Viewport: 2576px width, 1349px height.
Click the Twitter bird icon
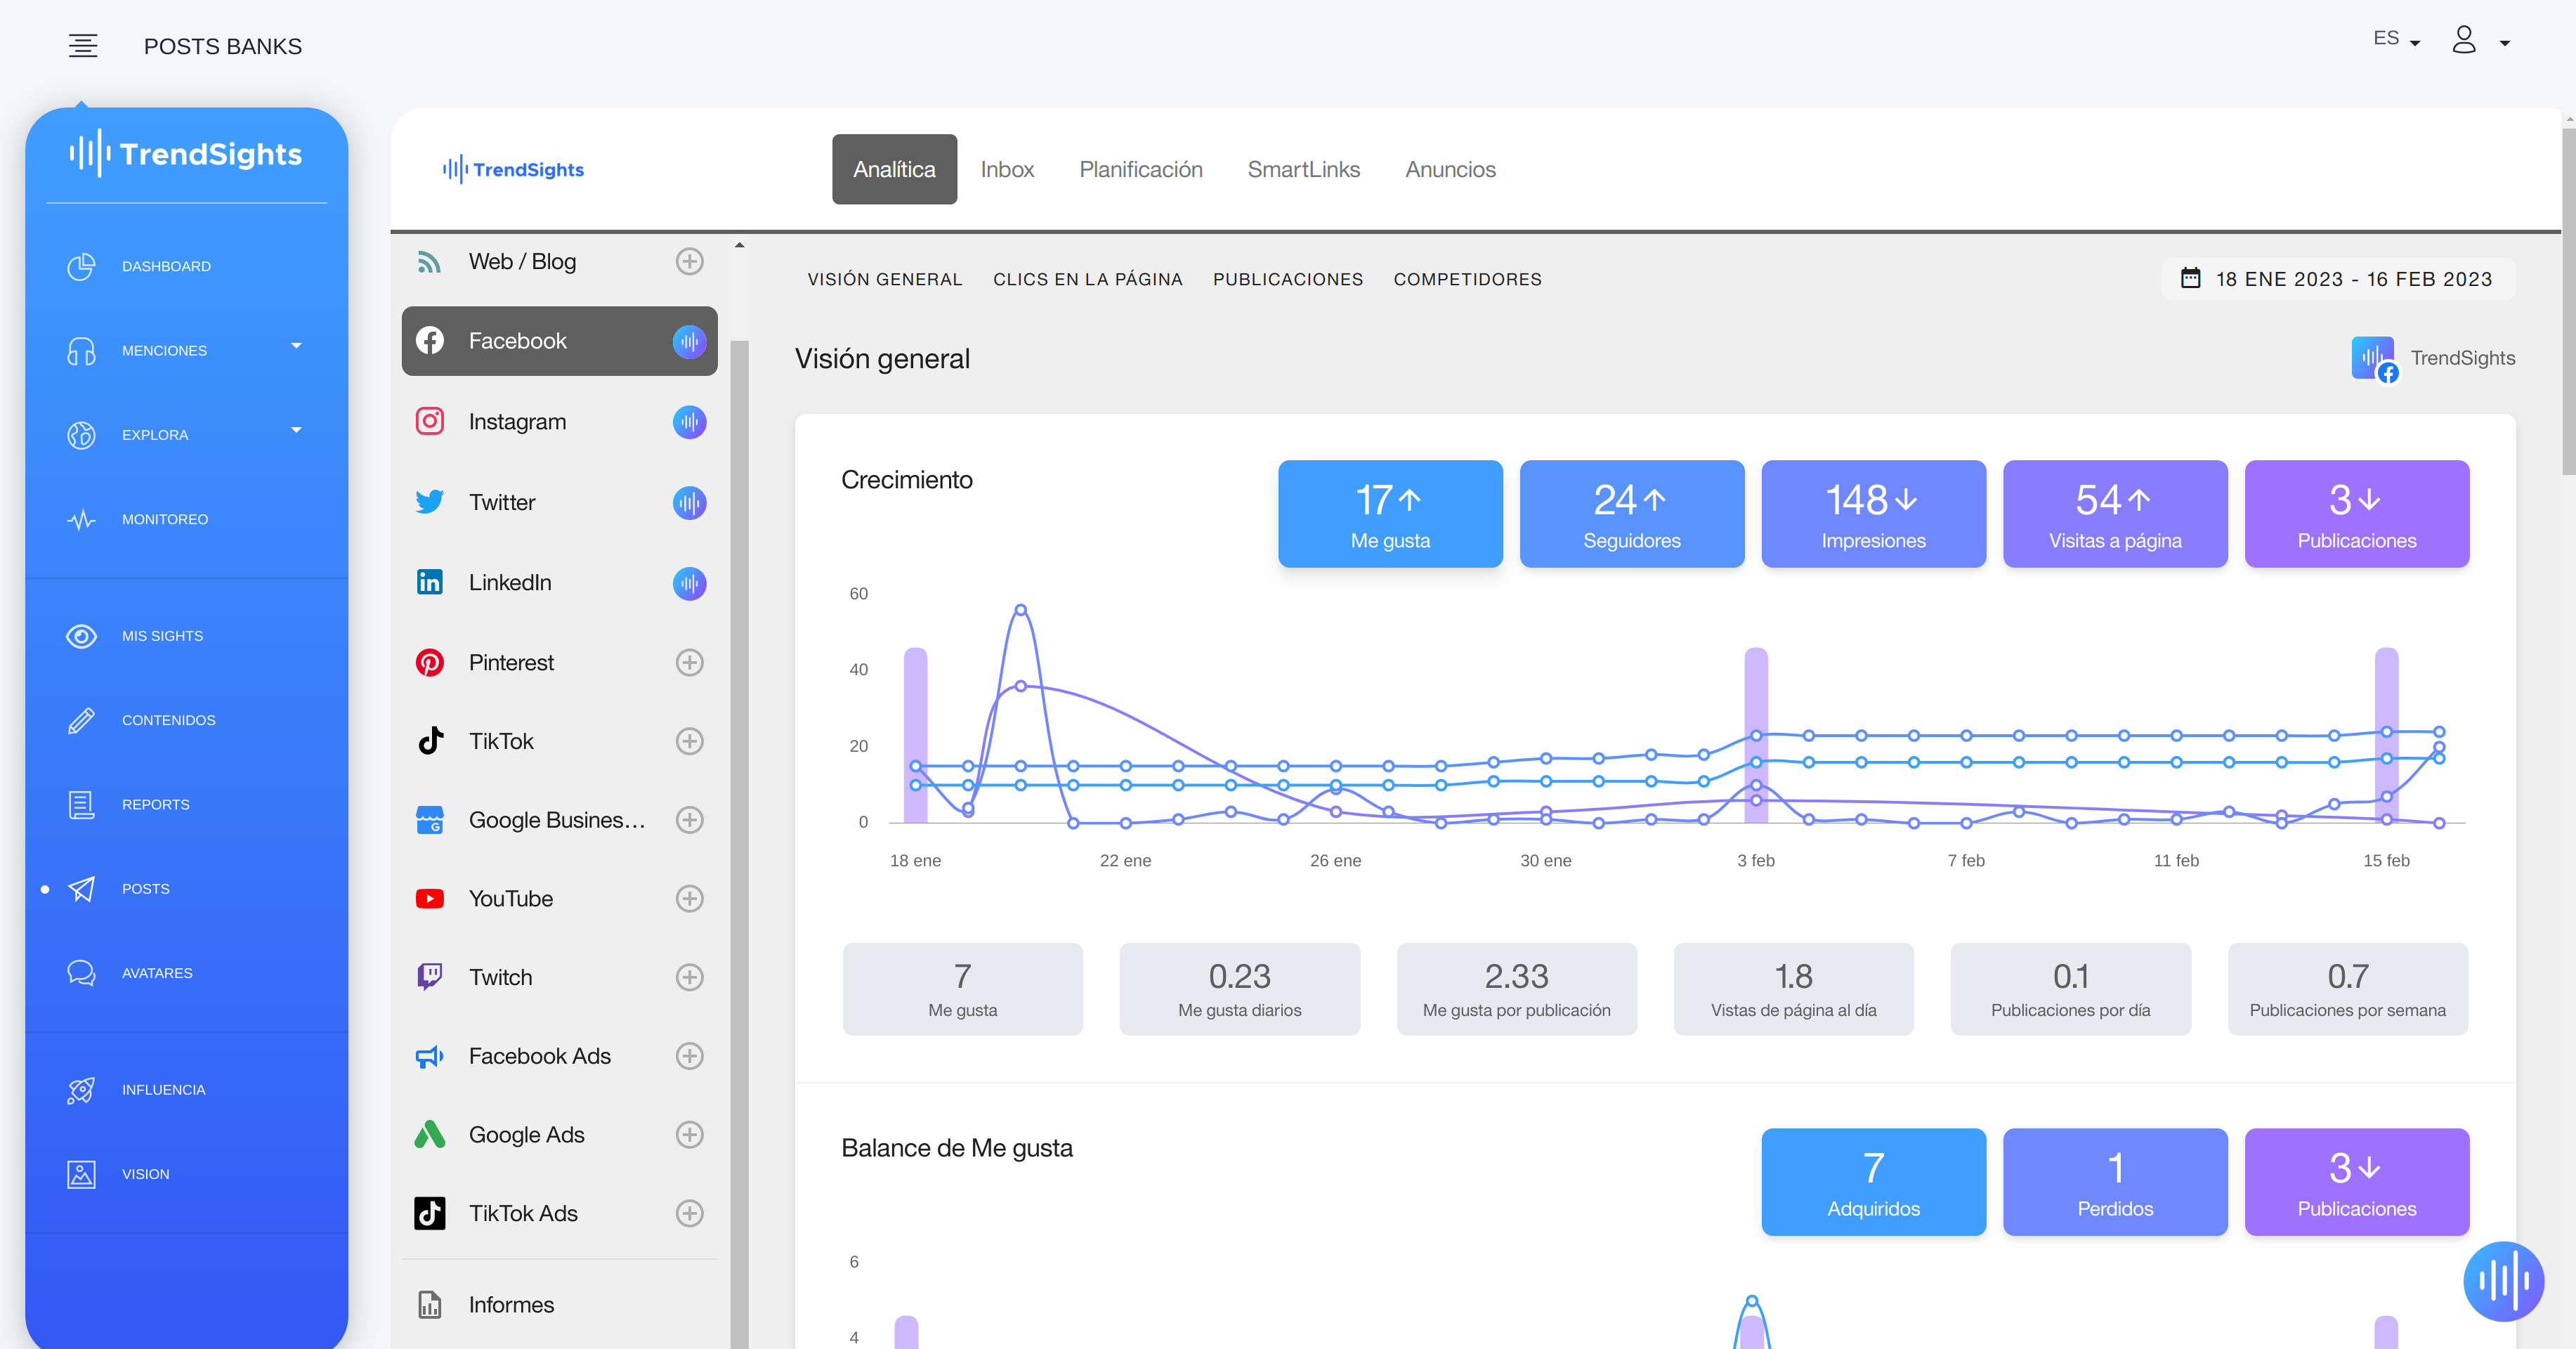[430, 502]
